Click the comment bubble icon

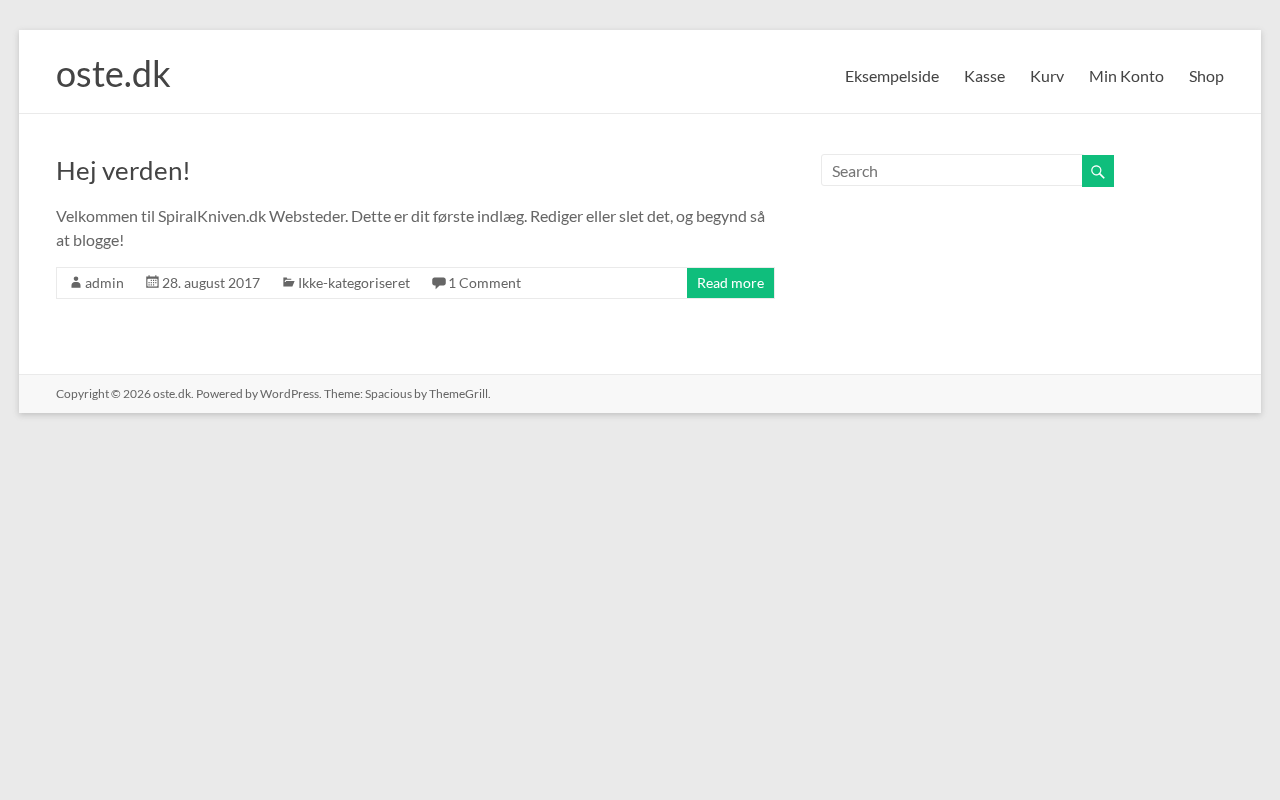click(438, 283)
